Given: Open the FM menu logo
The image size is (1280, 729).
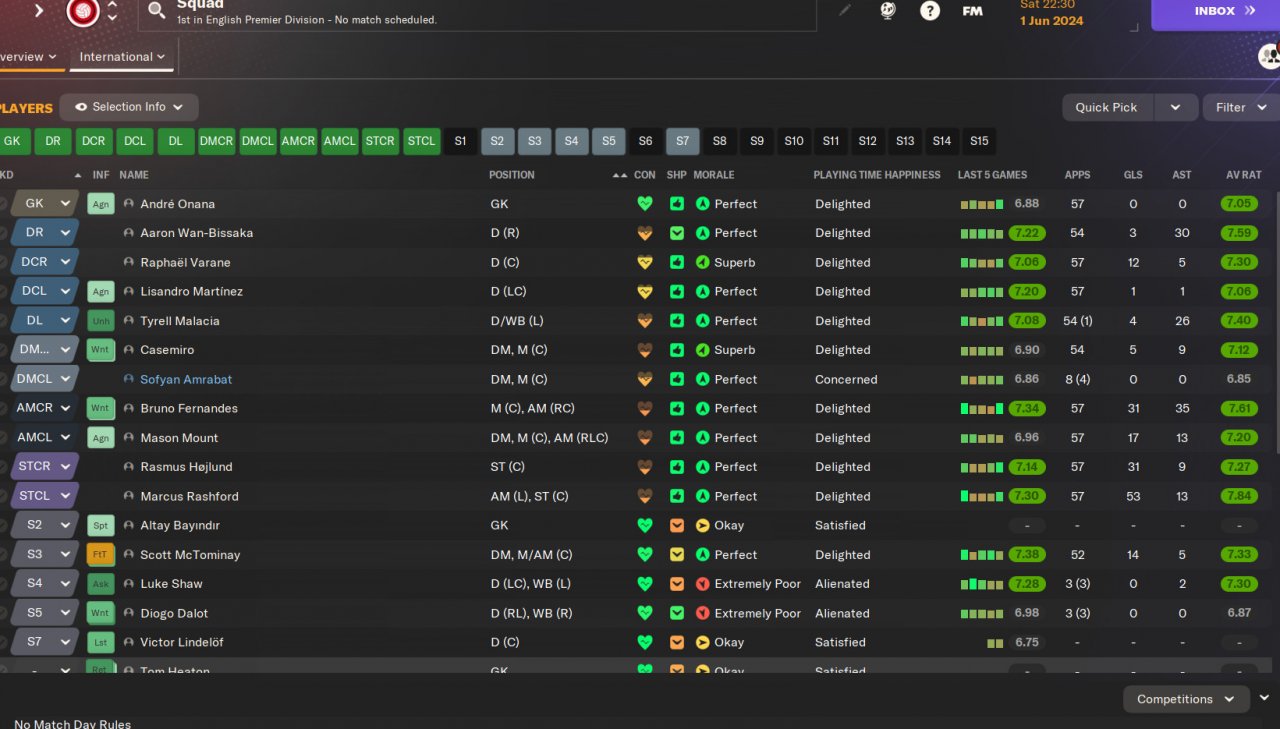Looking at the screenshot, I should [x=972, y=11].
